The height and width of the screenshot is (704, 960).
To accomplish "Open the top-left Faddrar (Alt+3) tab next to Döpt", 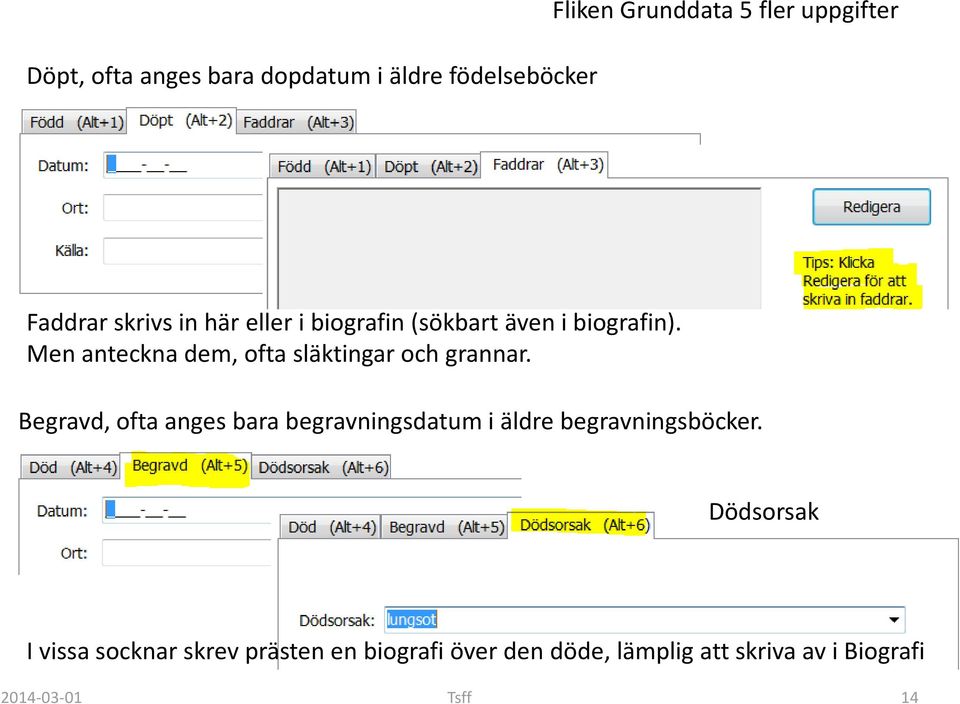I will [x=298, y=122].
